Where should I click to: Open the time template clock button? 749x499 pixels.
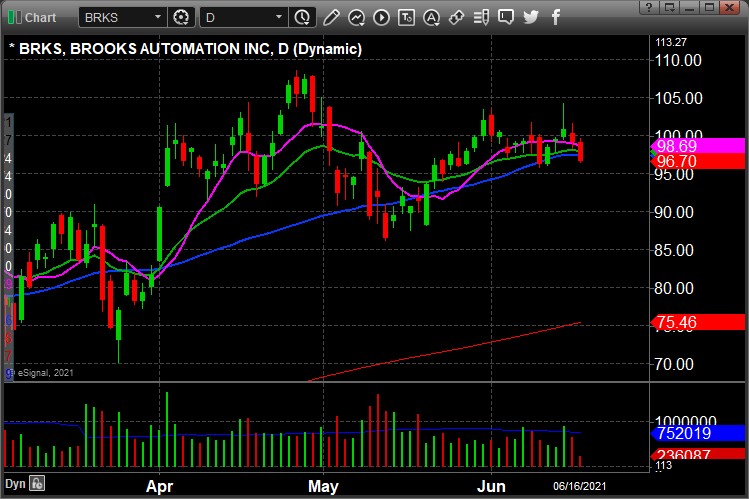click(x=302, y=18)
